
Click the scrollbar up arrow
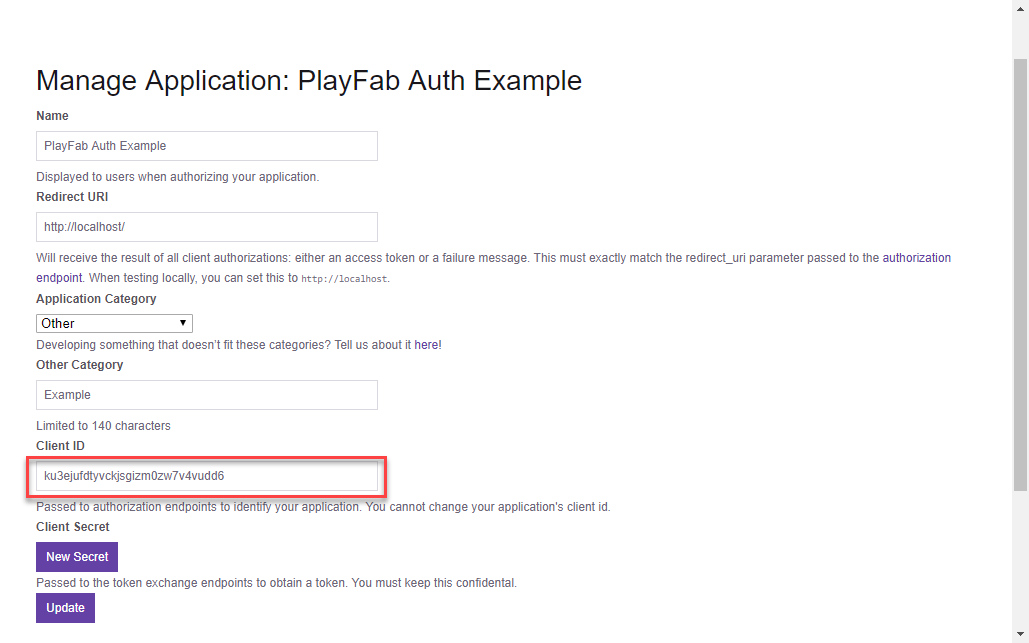coord(1021,8)
